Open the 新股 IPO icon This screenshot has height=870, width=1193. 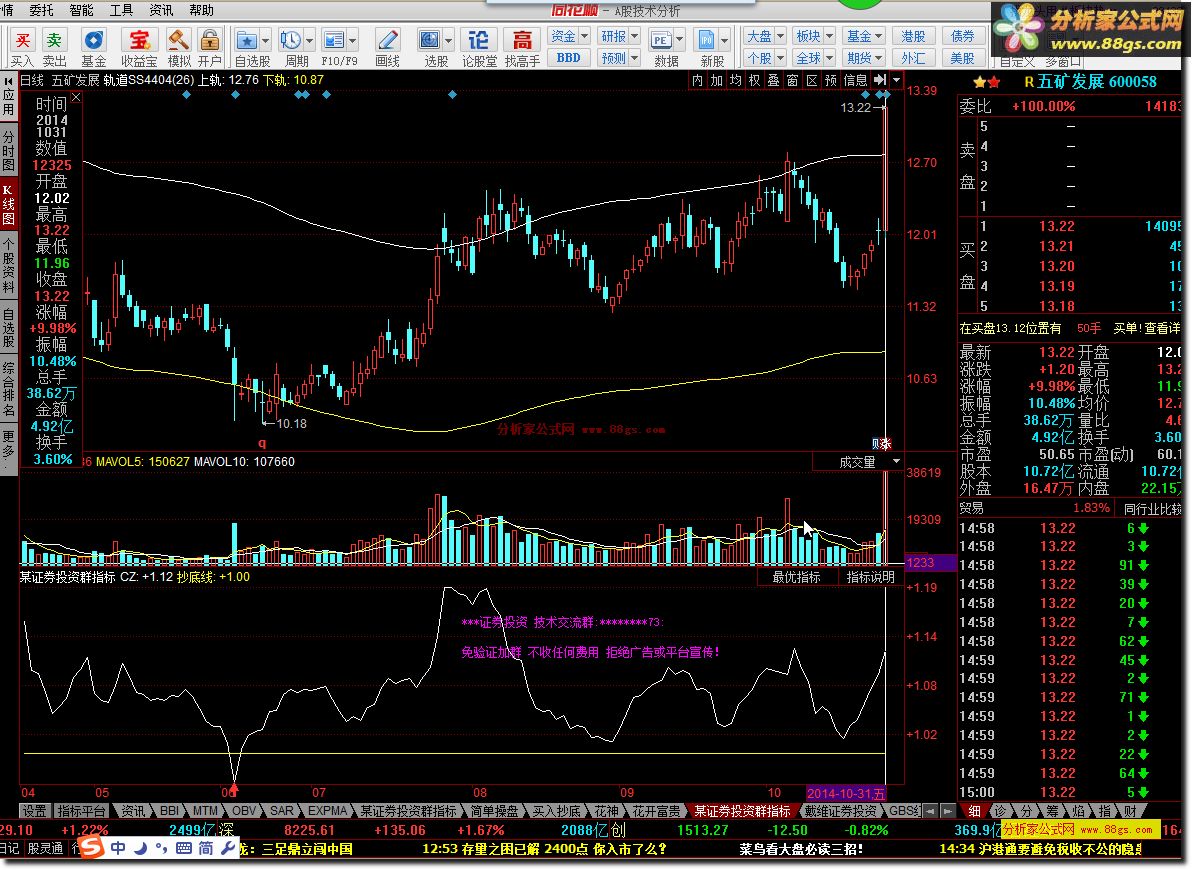pos(706,40)
